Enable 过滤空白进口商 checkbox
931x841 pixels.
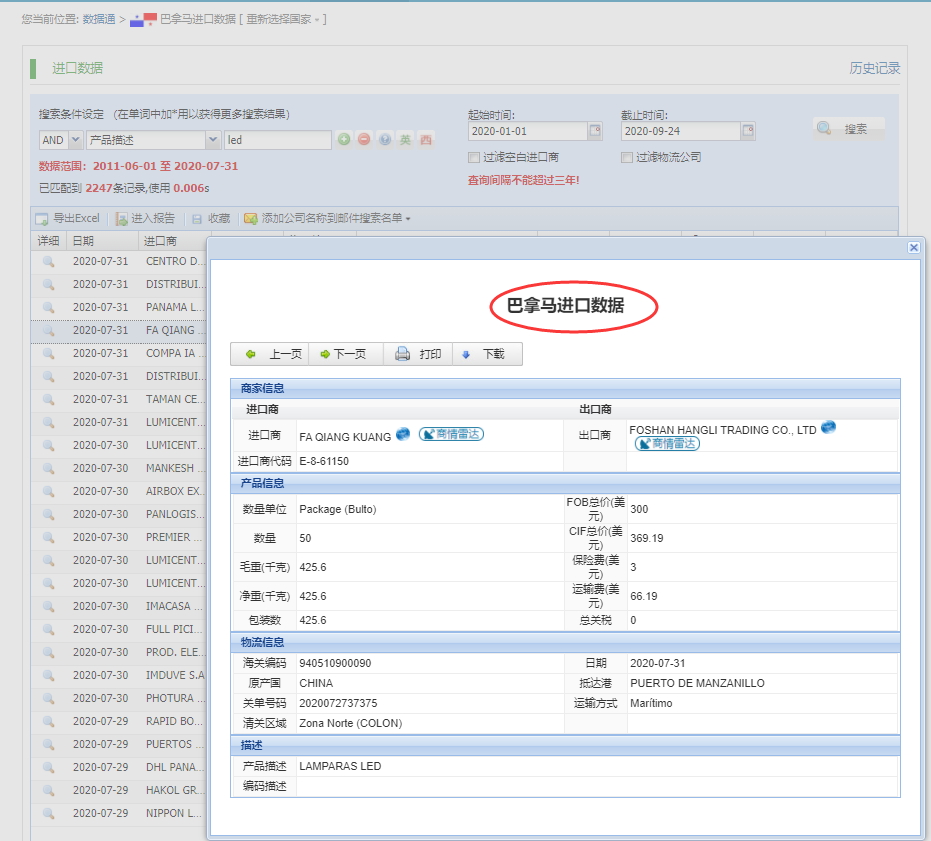(474, 157)
